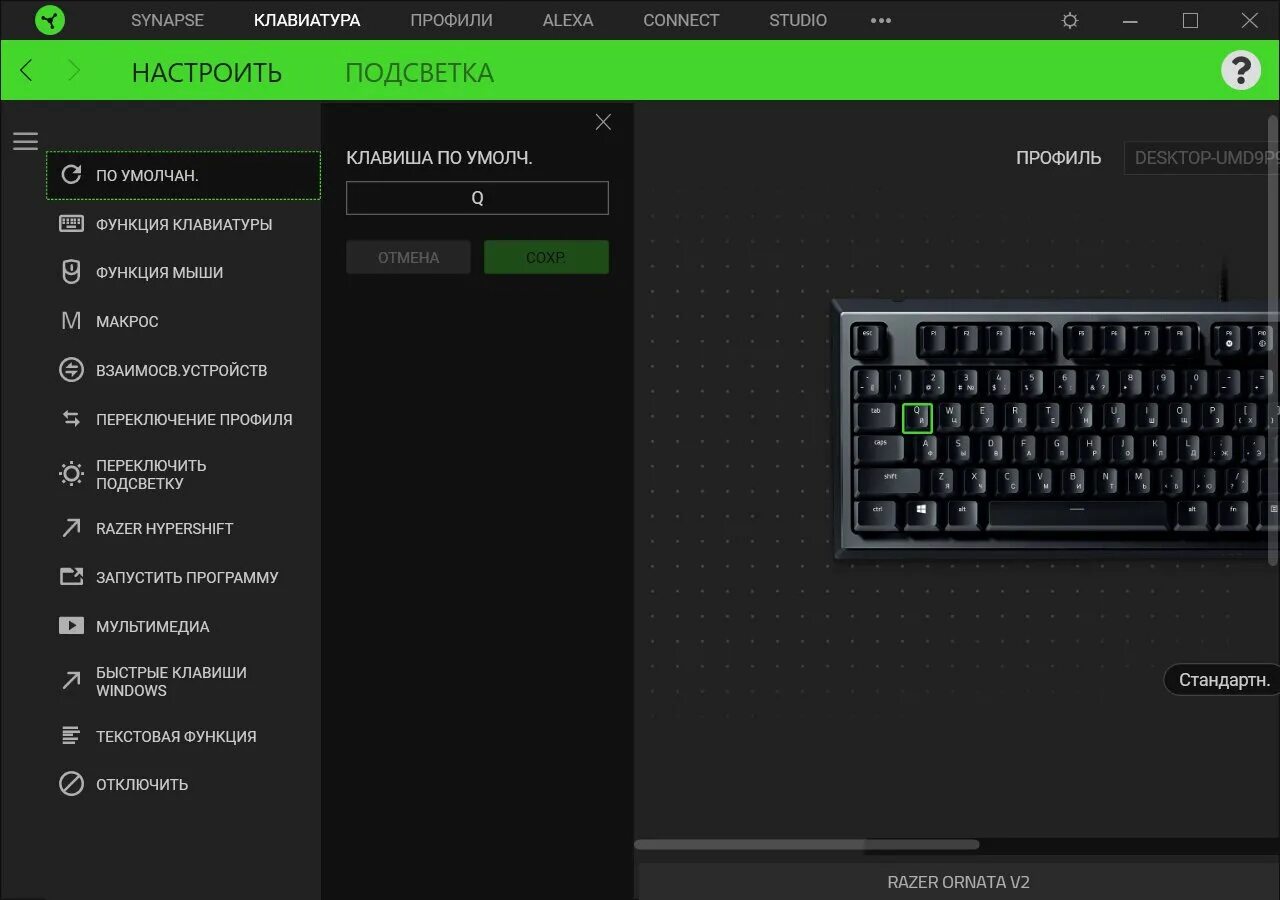Click the esc key on keyboard image
The width and height of the screenshot is (1280, 900).
pos(868,340)
